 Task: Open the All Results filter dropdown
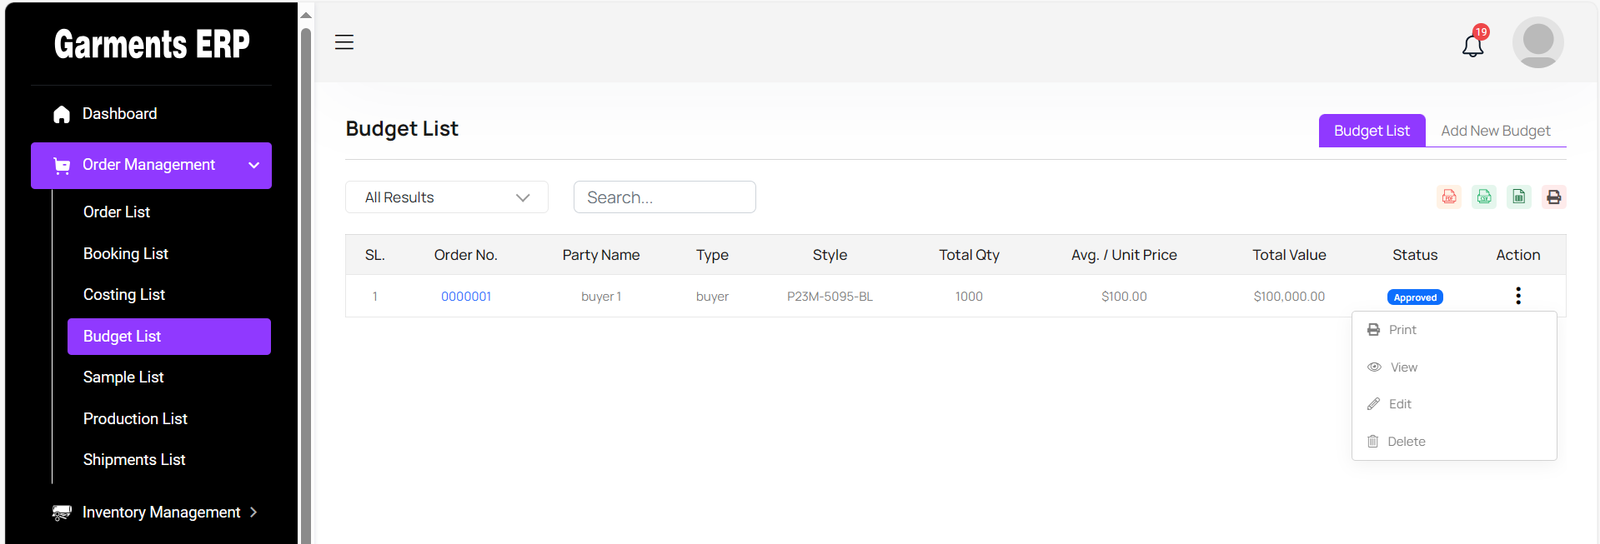446,197
